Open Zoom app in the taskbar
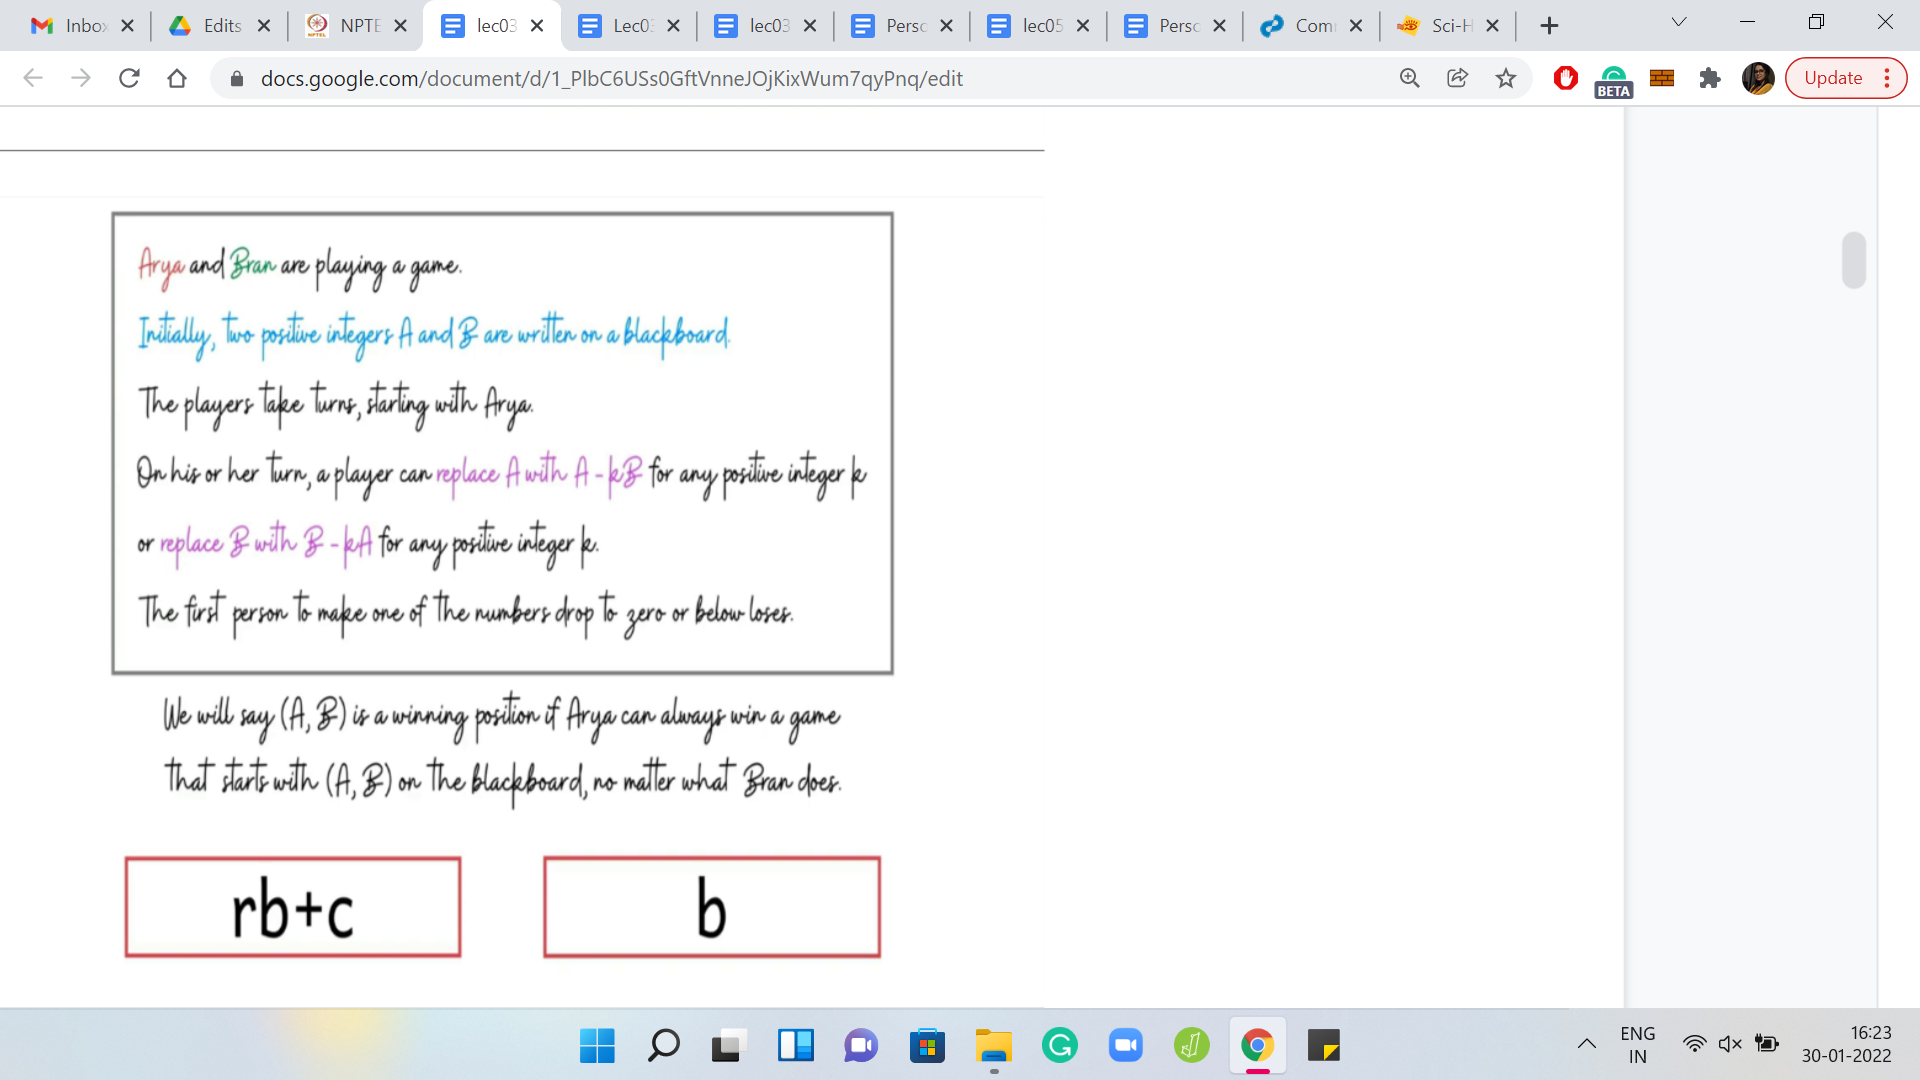This screenshot has width=1920, height=1080. coord(1125,1046)
